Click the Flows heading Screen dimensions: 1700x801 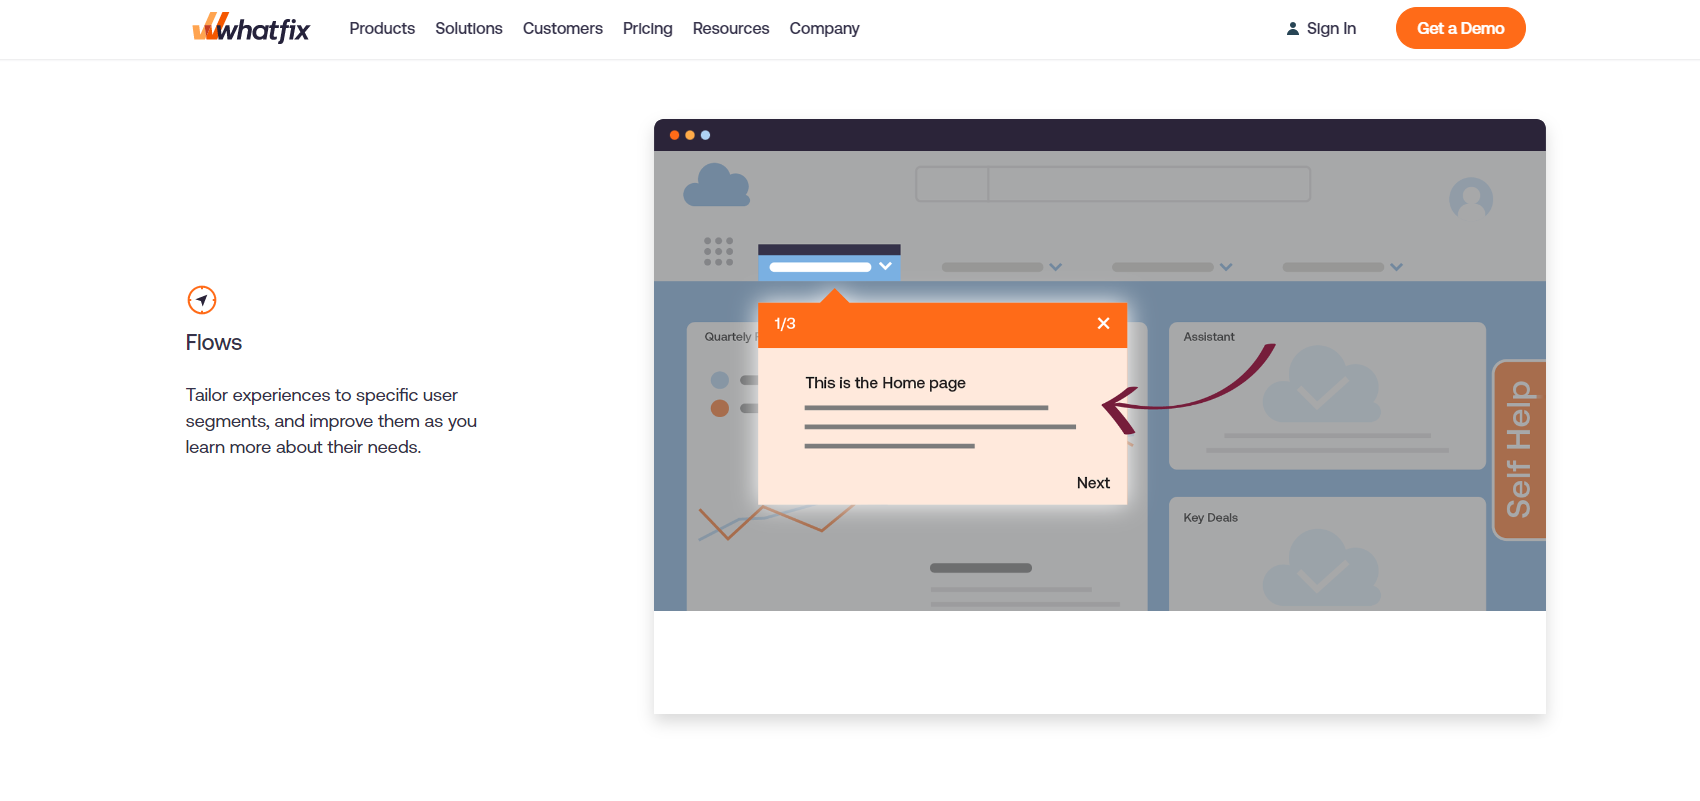(214, 342)
